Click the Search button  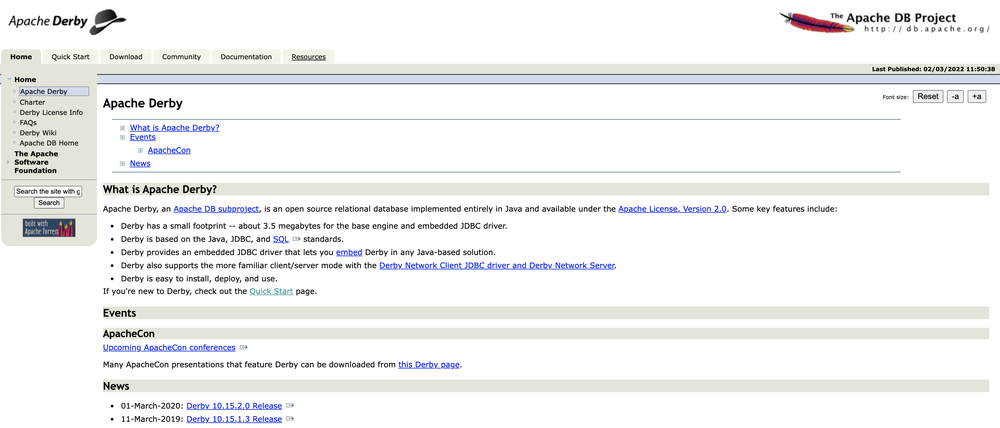[x=48, y=203]
